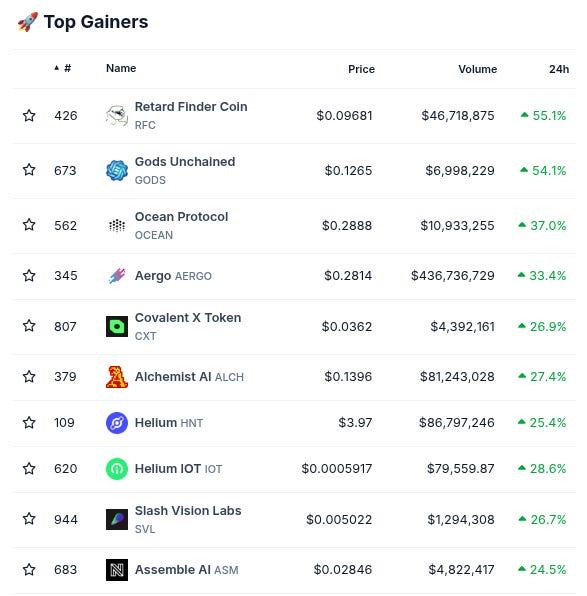Star Retard Finder Coin as favorite
Image resolution: width=587 pixels, height=596 pixels.
pos(29,115)
